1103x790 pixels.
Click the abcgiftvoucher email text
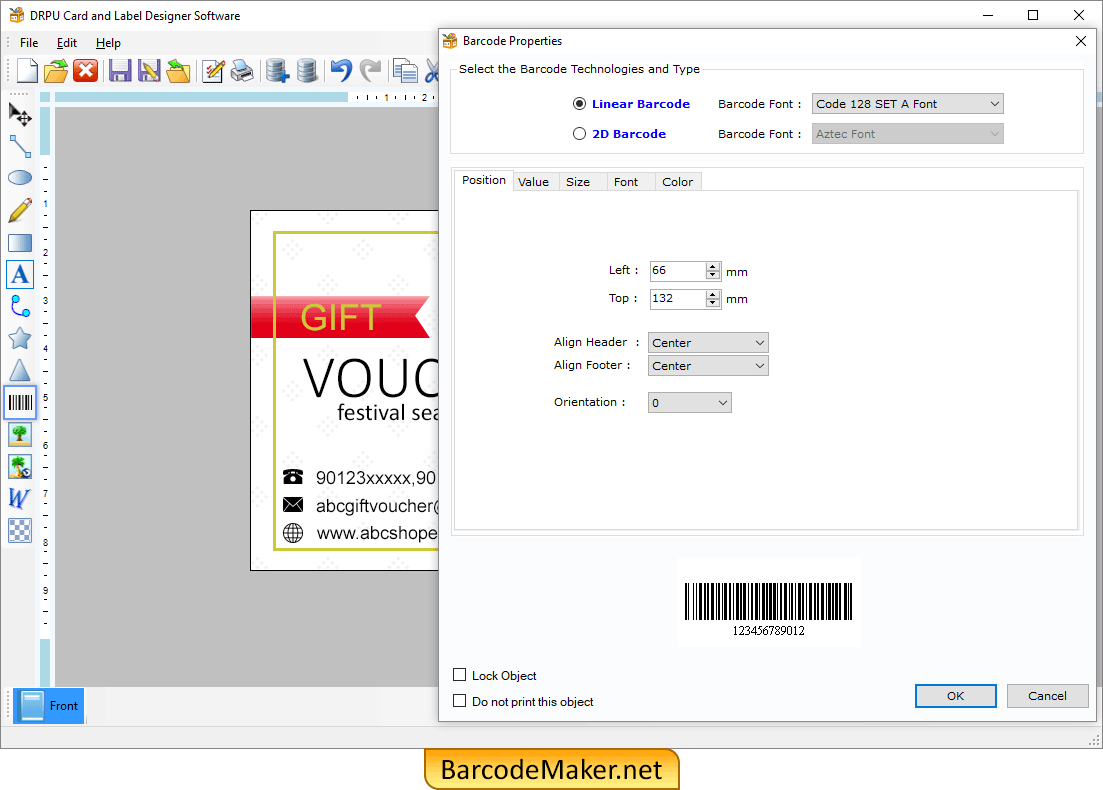[x=377, y=506]
